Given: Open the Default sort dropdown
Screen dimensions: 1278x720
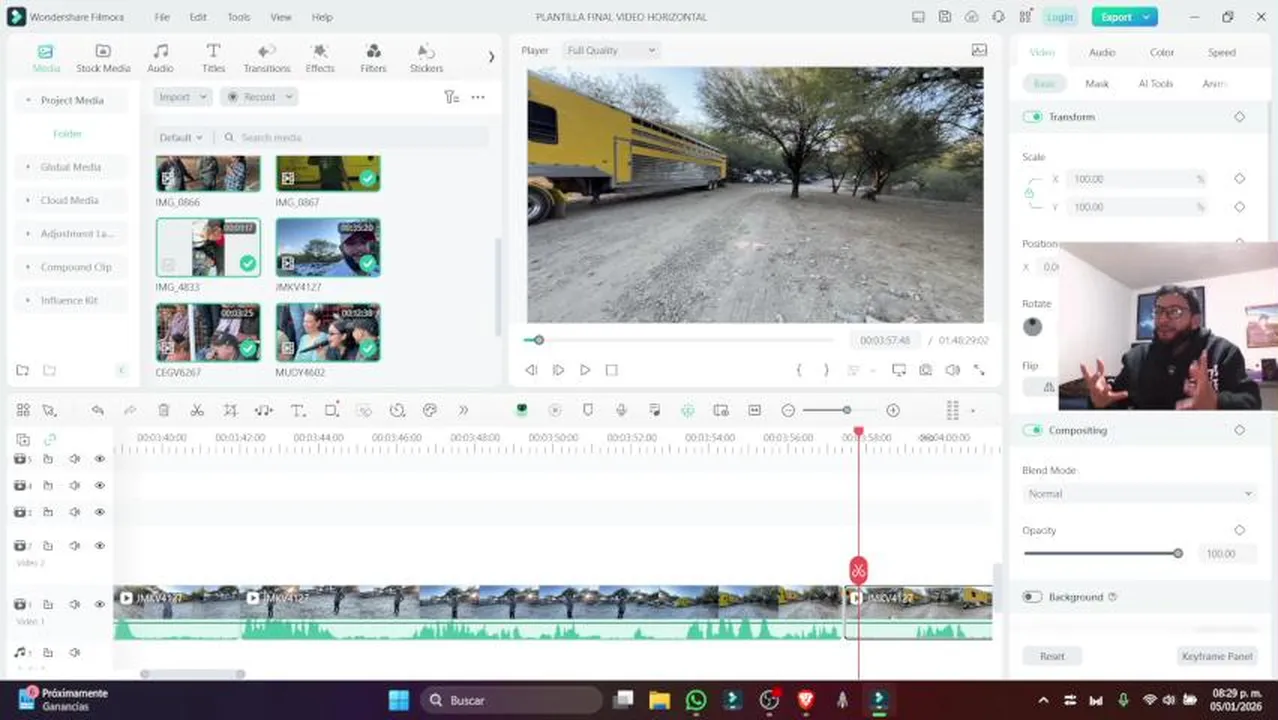Looking at the screenshot, I should (181, 137).
